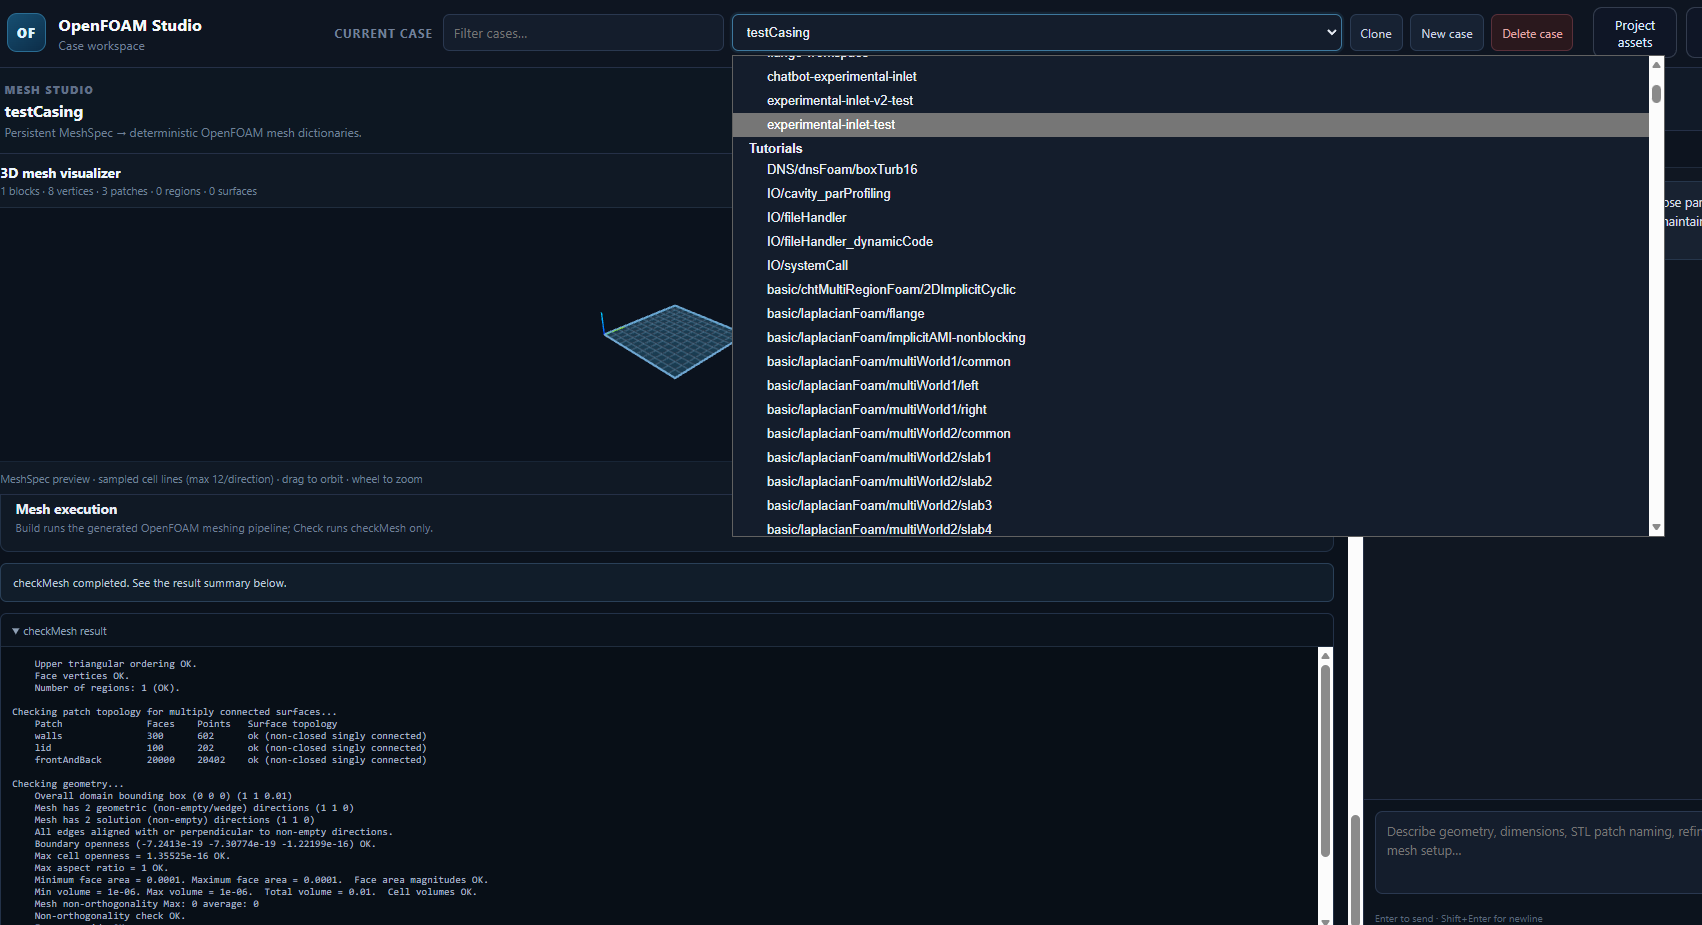Close the testCasing case dropdown
Viewport: 1702px width, 925px height.
click(x=1036, y=33)
